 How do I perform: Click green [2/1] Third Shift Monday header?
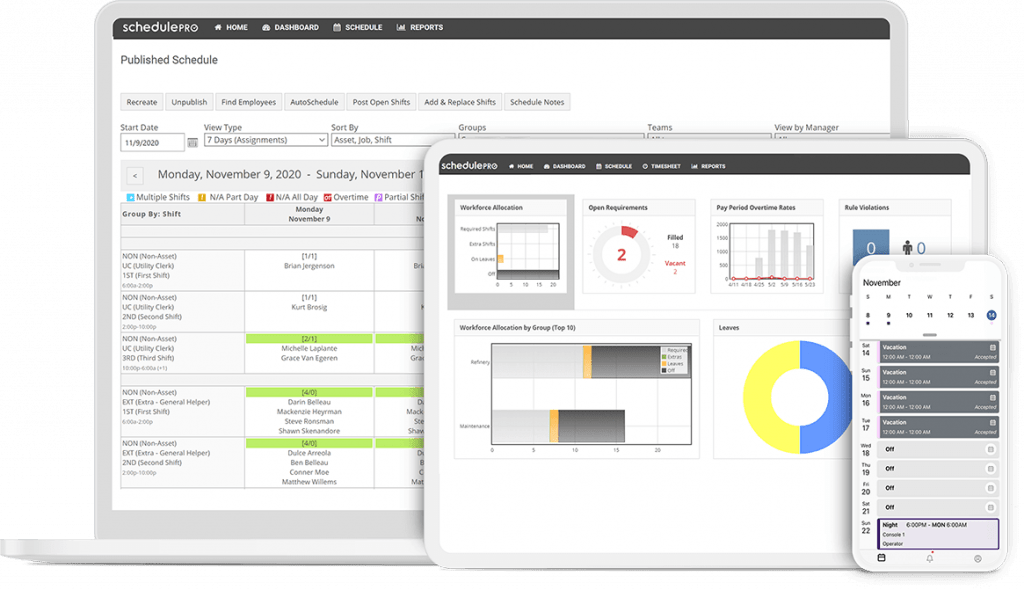(x=309, y=338)
